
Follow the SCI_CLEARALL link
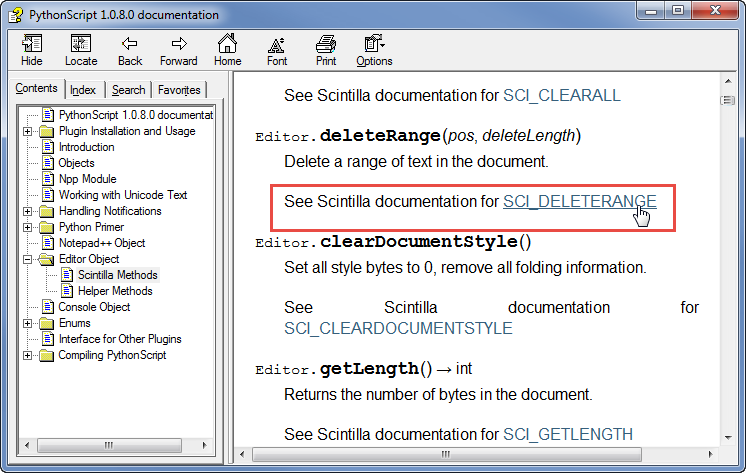tap(561, 96)
